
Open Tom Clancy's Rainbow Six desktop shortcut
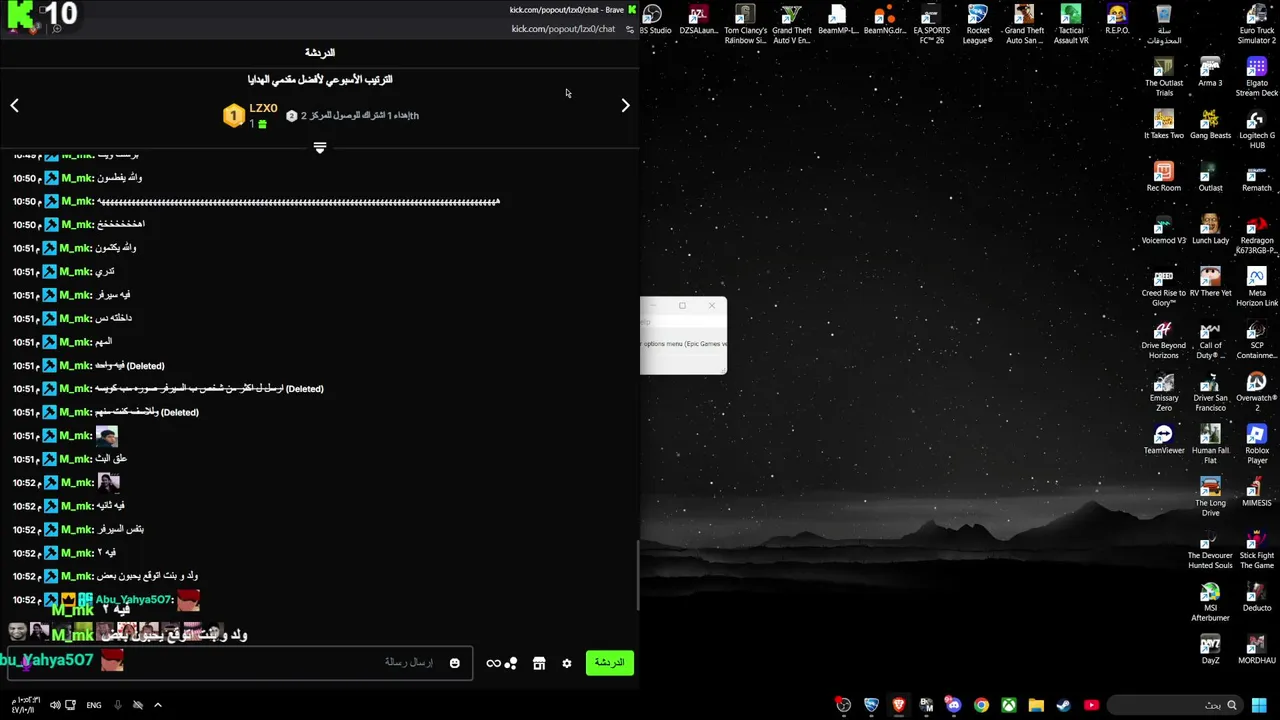click(745, 24)
